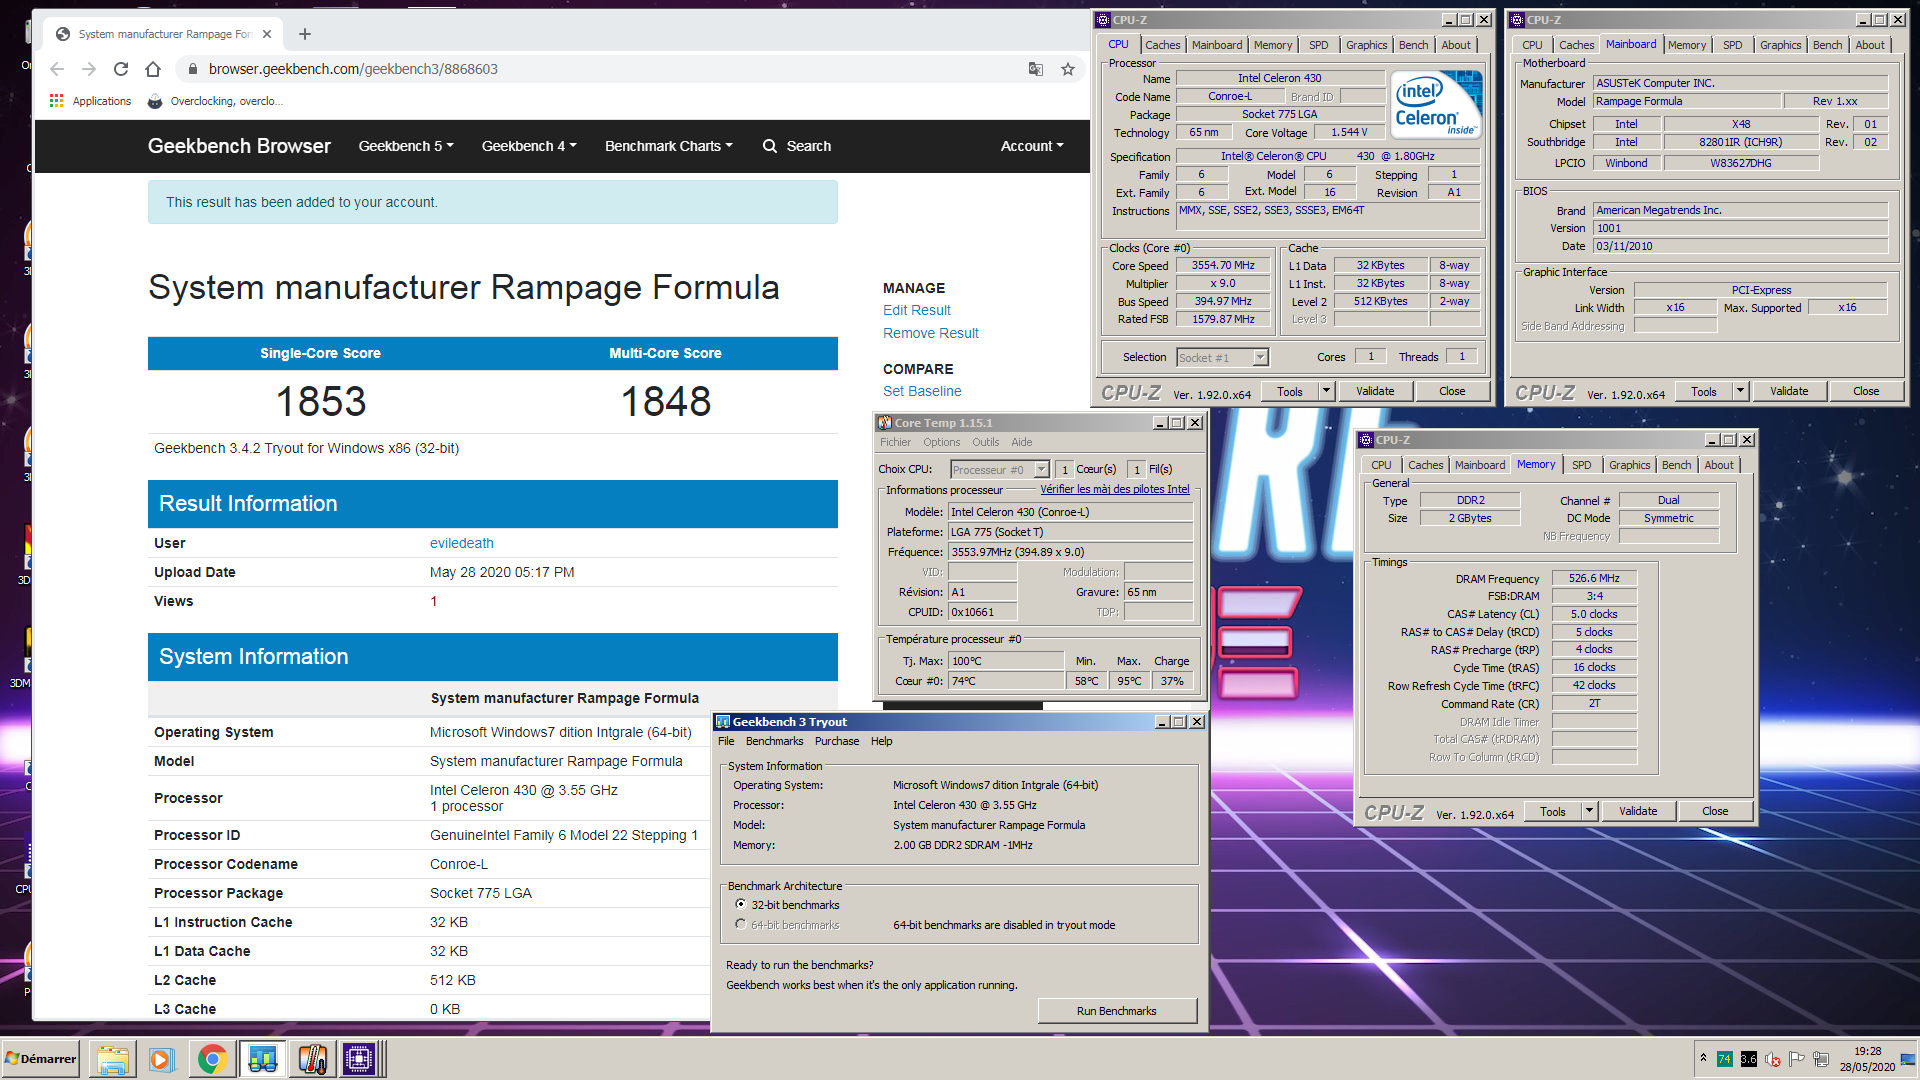Open Purchase menu in Geekbench 3
Image resolution: width=1920 pixels, height=1080 pixels.
836,741
